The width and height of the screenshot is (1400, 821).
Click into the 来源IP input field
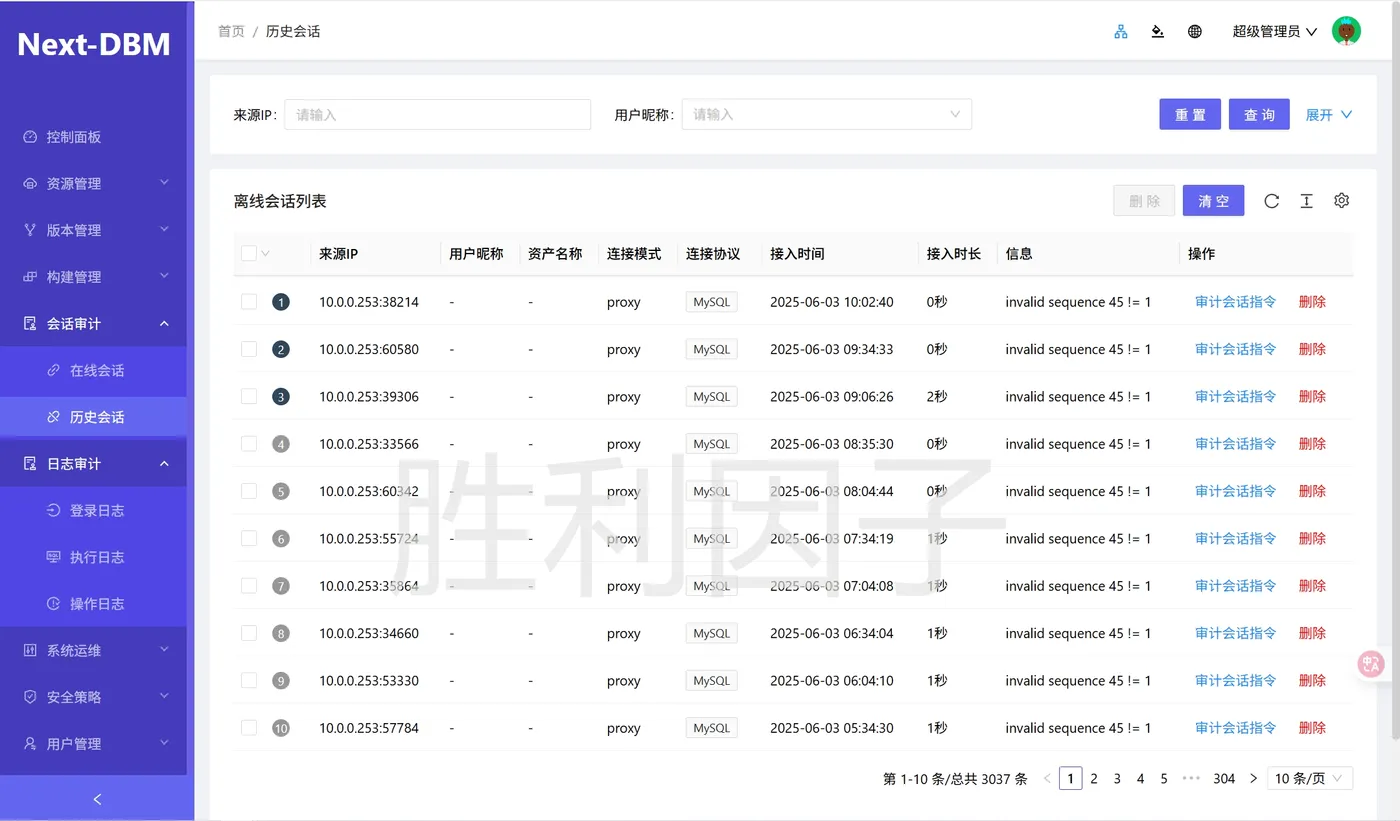click(438, 114)
